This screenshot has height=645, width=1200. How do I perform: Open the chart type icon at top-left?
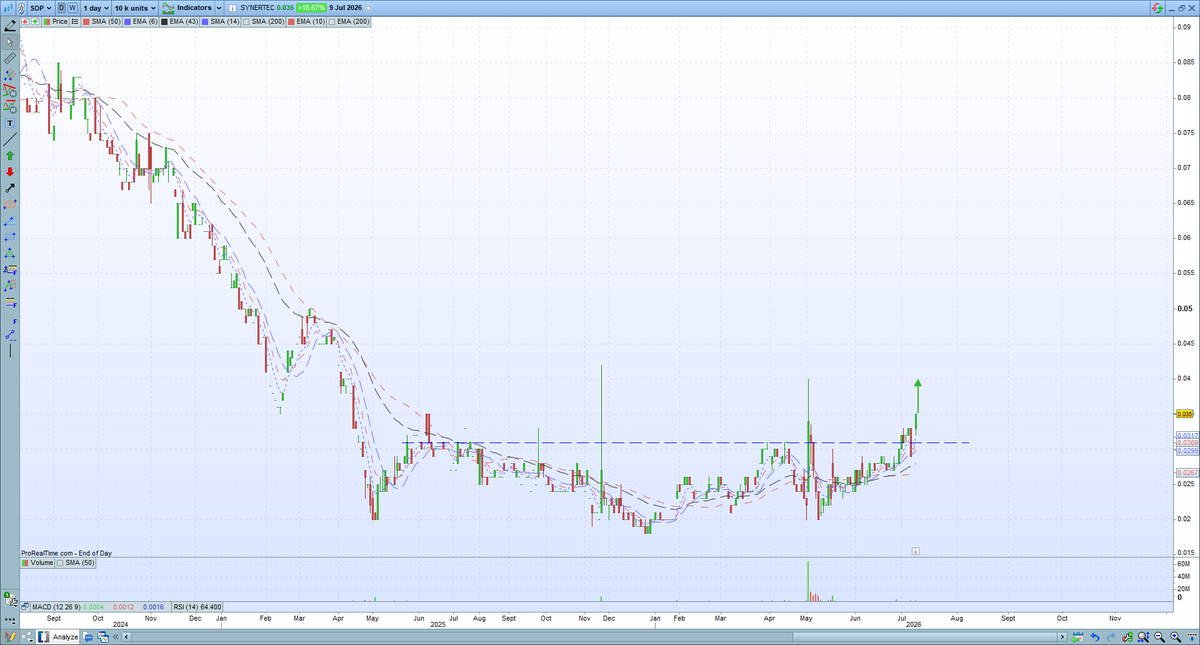[8, 7]
